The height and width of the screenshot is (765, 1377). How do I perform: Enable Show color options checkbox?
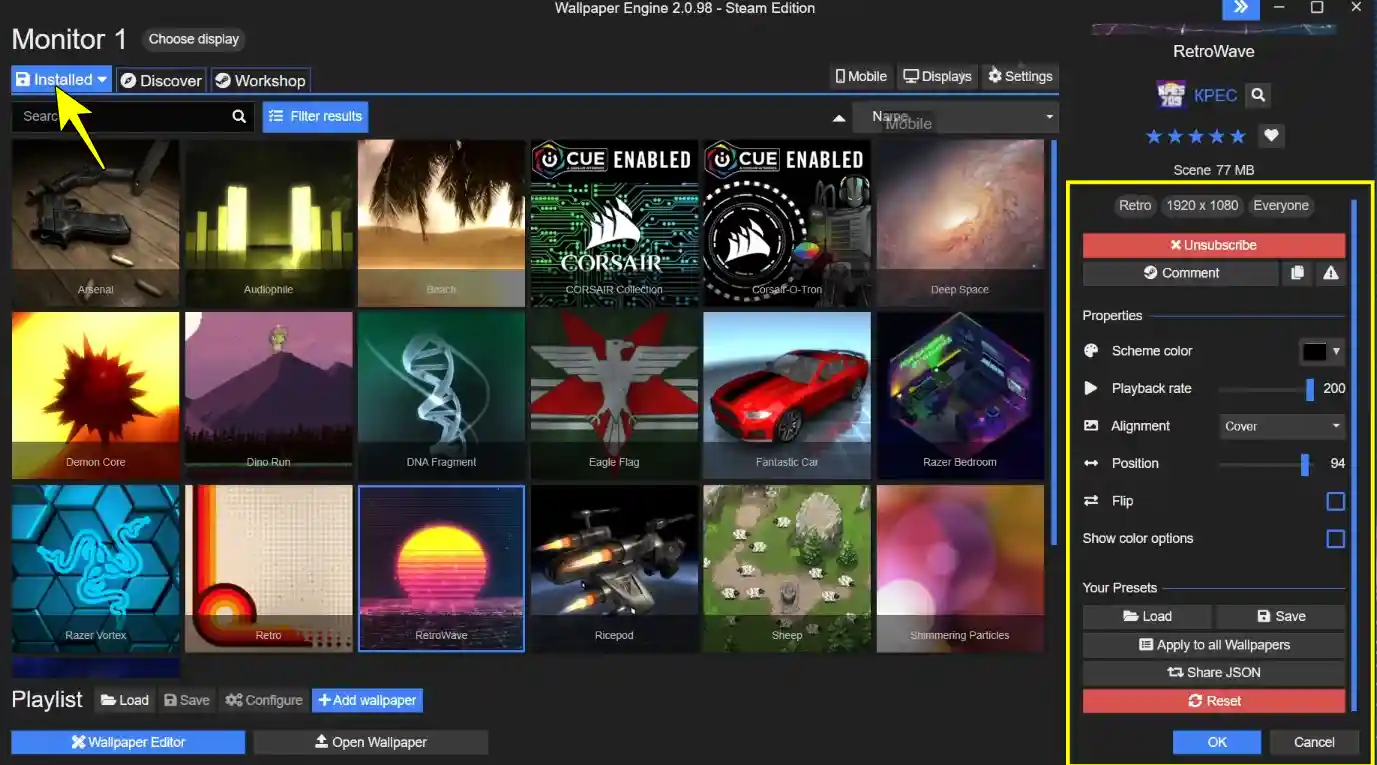1335,539
